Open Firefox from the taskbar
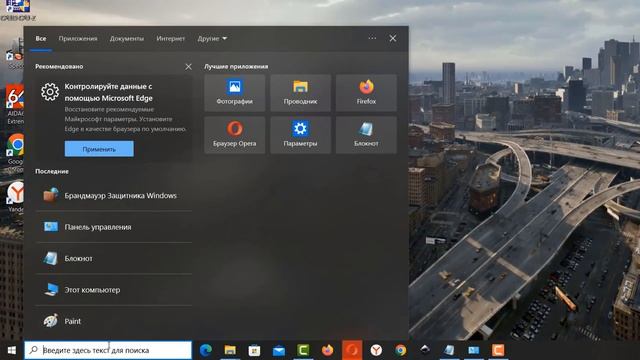Viewport: 640px width, 360px height. [327, 350]
